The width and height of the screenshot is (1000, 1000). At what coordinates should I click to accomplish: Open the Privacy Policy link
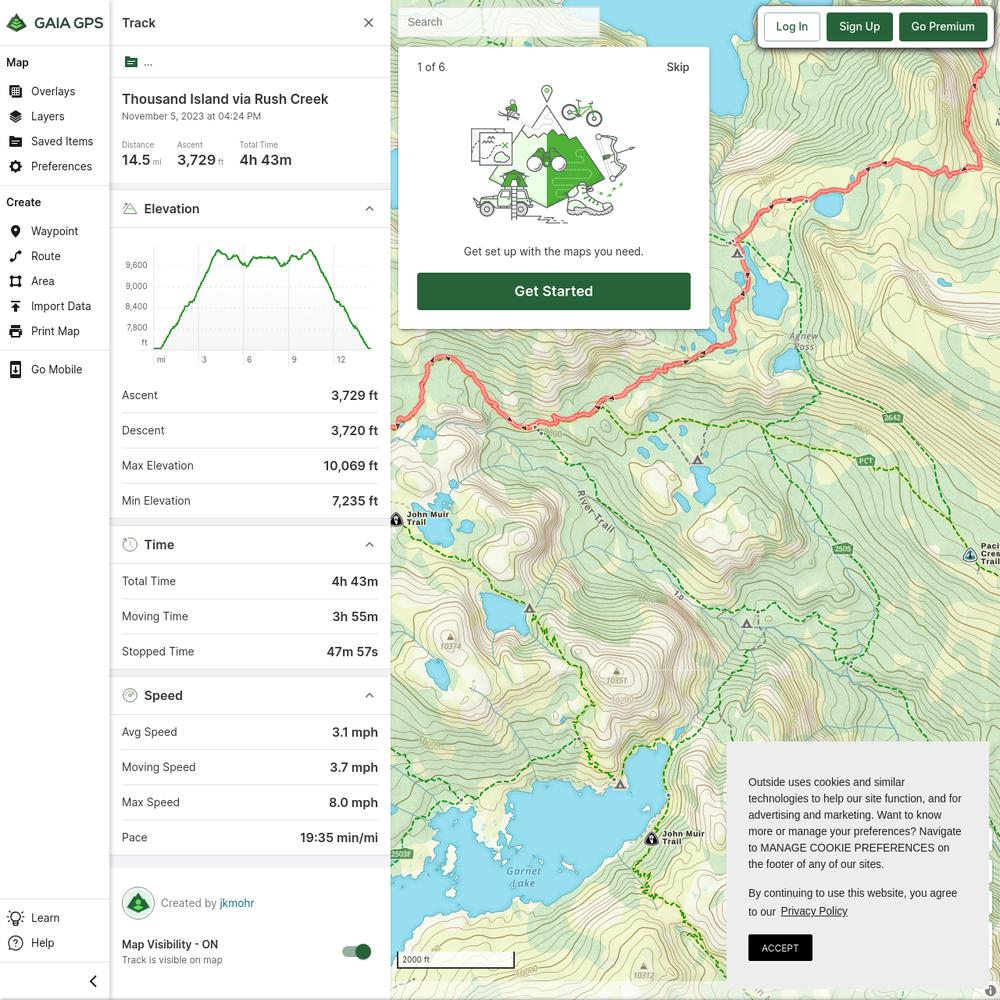(814, 911)
